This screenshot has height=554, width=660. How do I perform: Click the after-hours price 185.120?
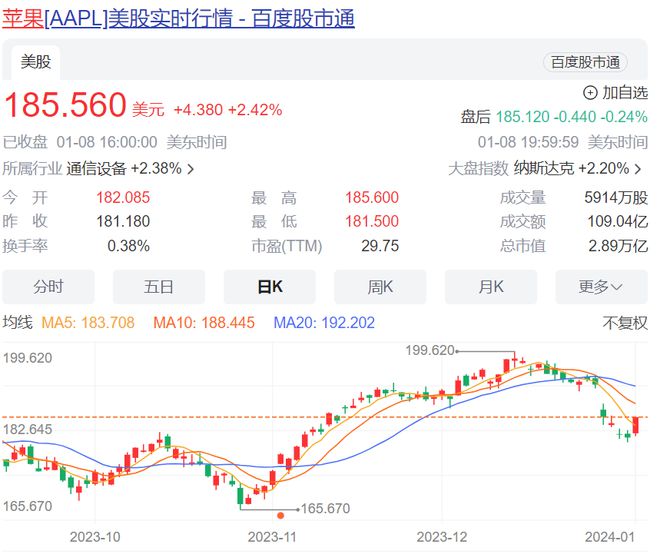[x=523, y=117]
